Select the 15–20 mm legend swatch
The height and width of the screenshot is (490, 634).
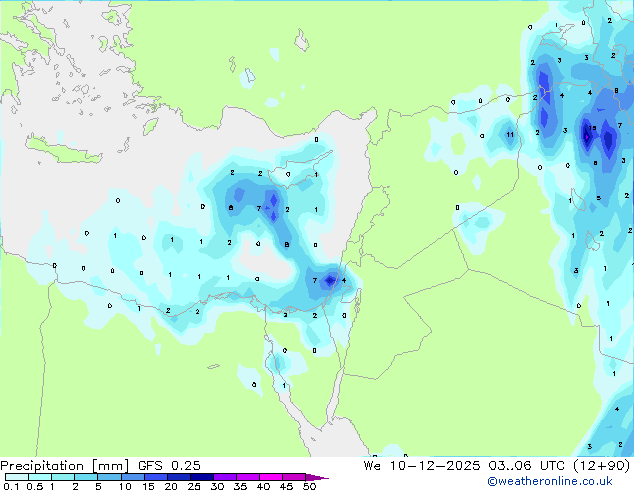point(156,477)
